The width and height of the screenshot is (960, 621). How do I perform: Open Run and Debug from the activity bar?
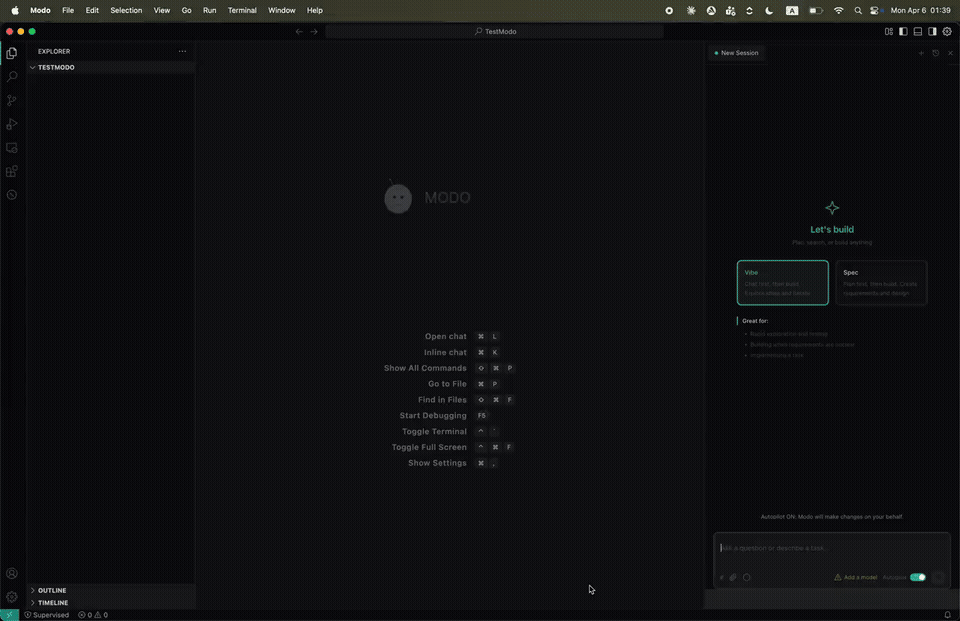point(12,124)
